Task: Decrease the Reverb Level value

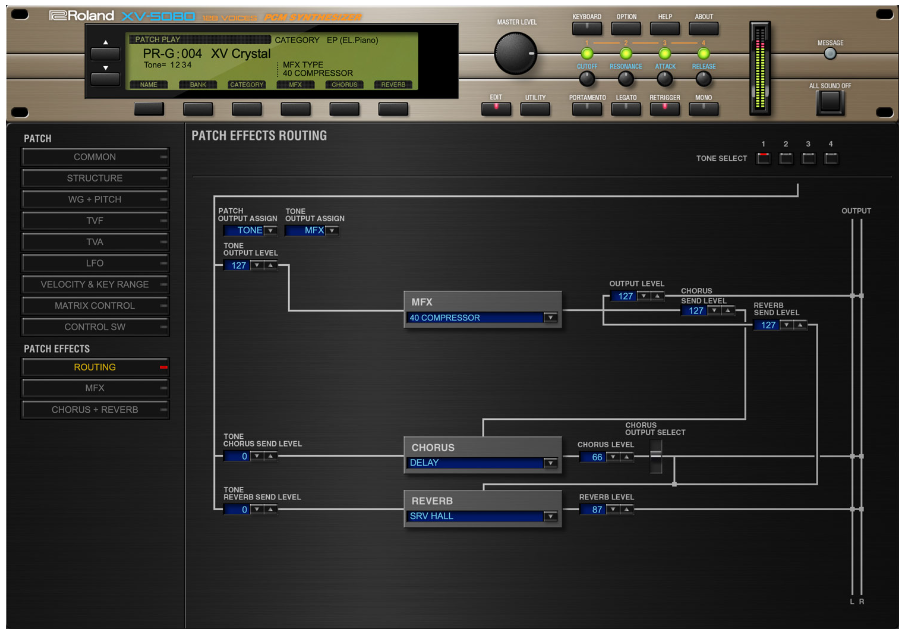Action: tap(613, 509)
